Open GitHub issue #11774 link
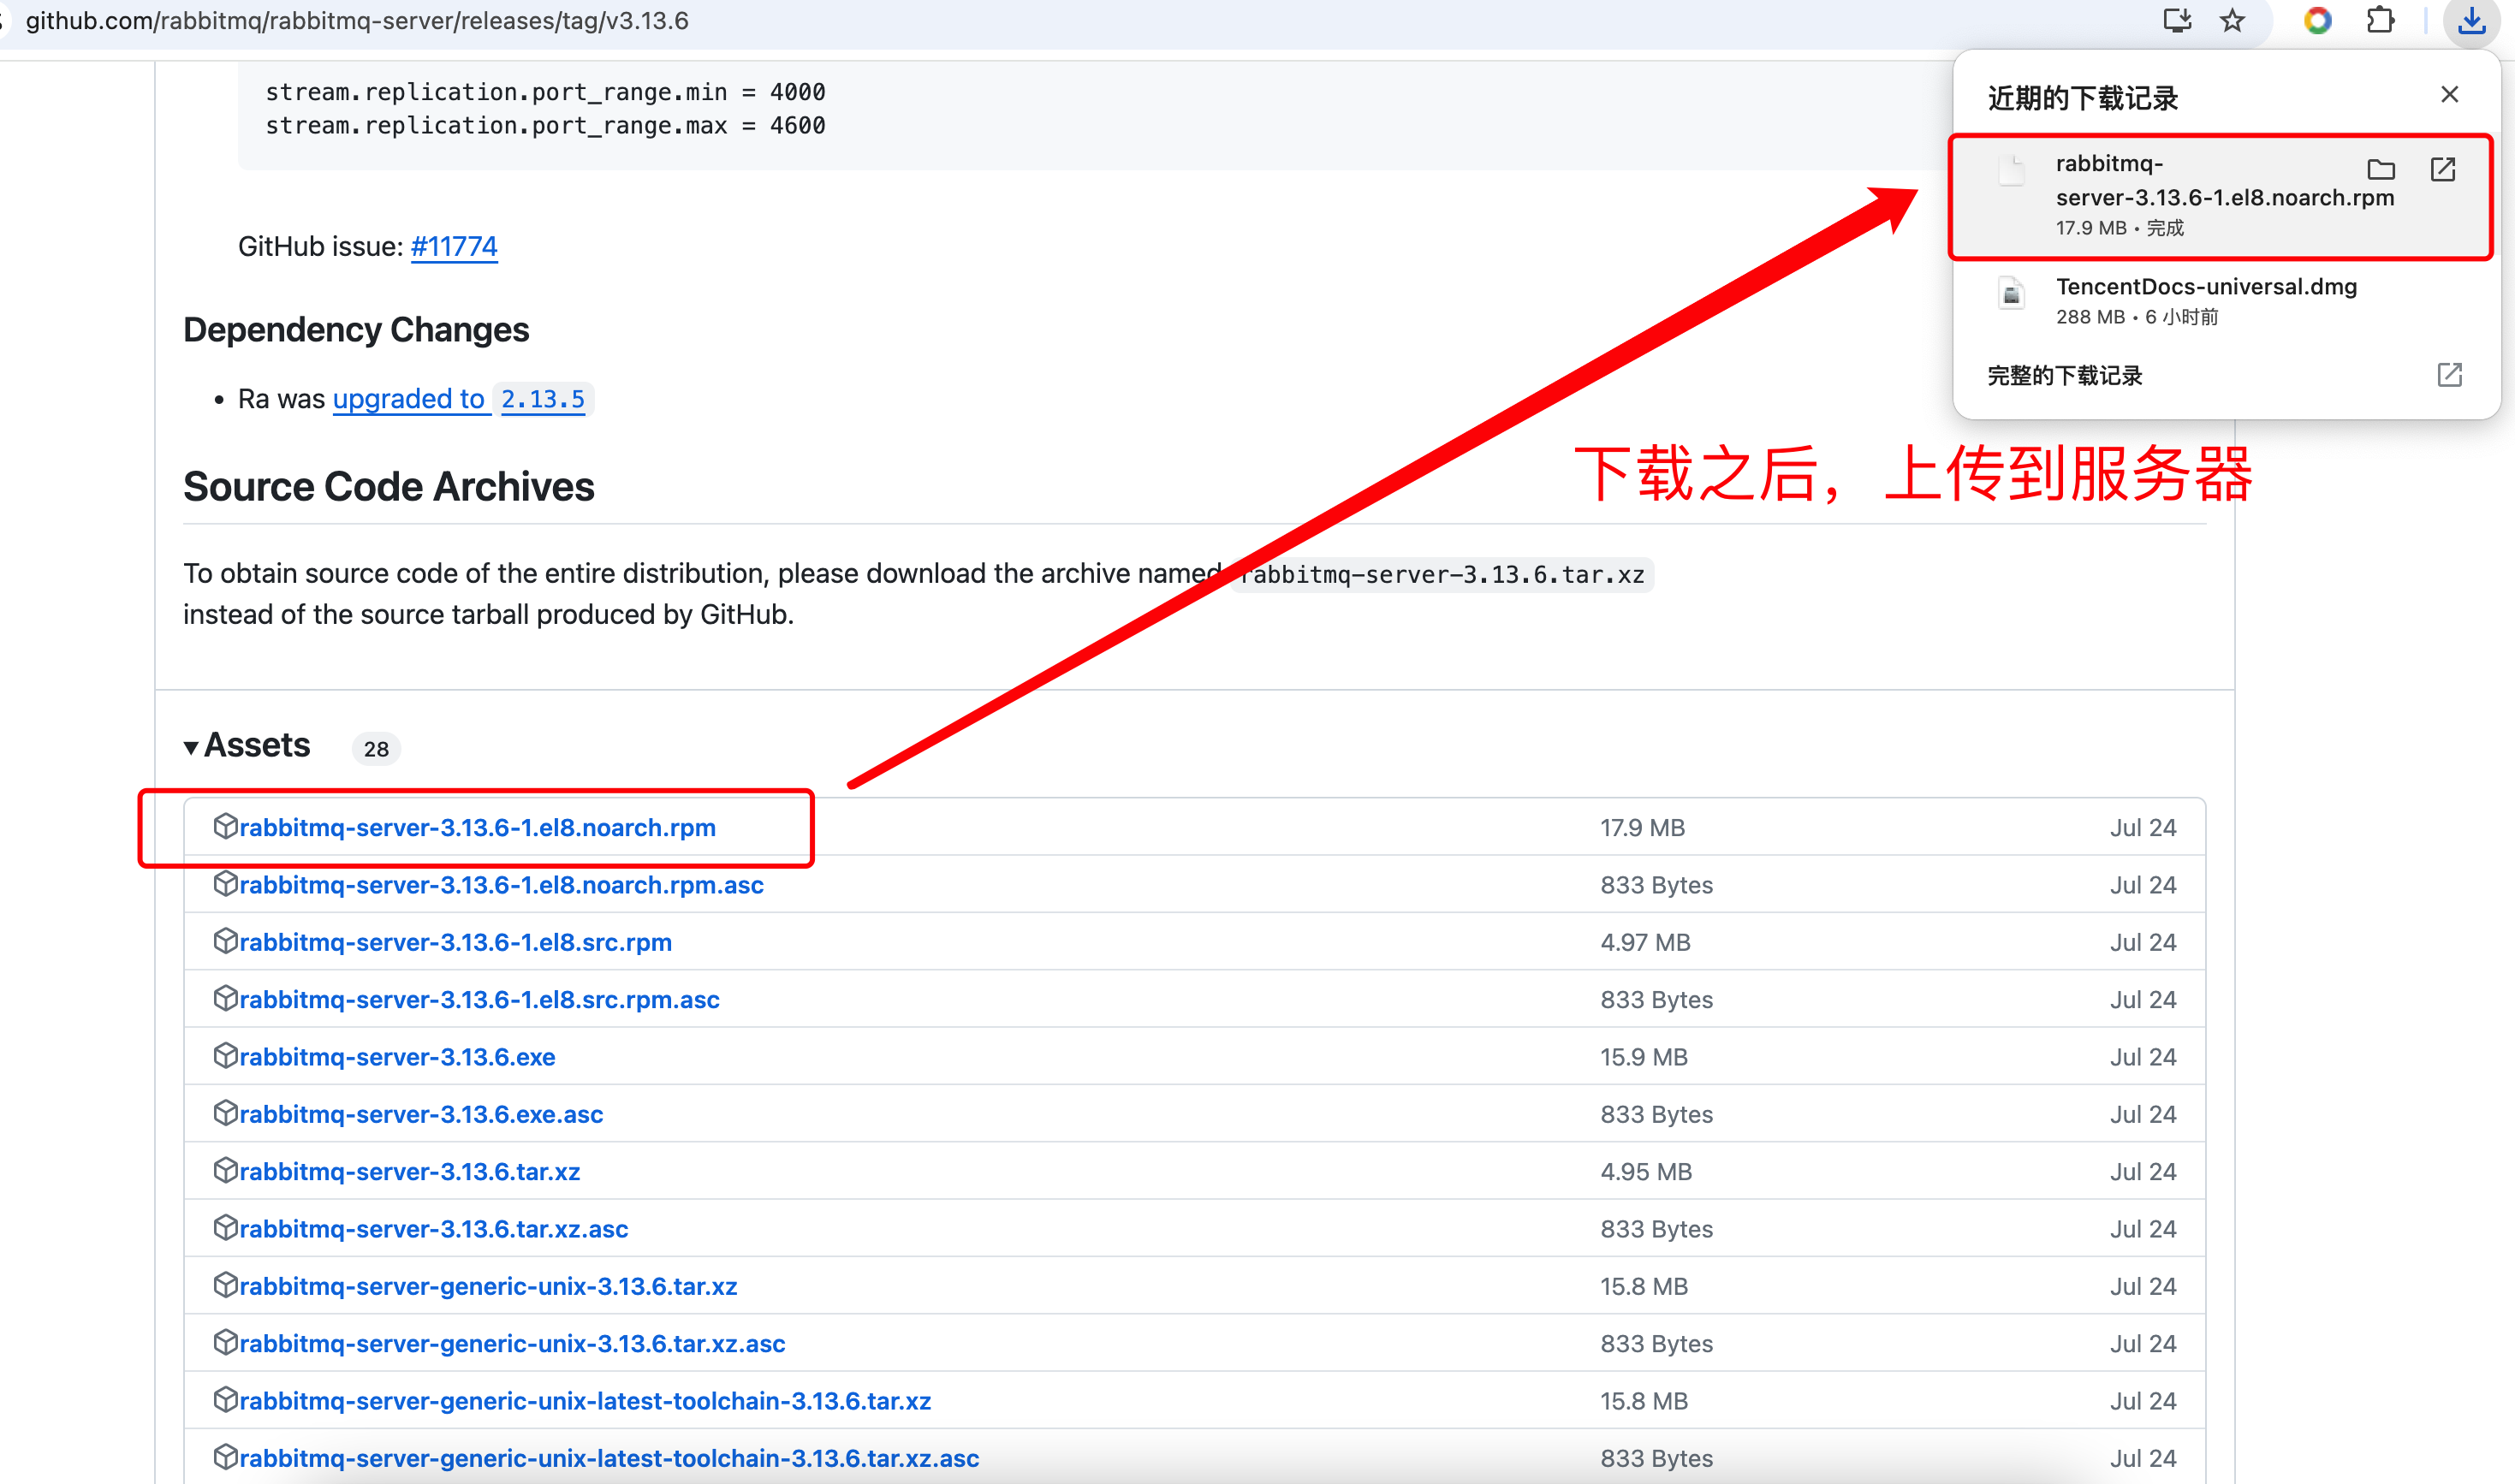2515x1484 pixels. [454, 246]
